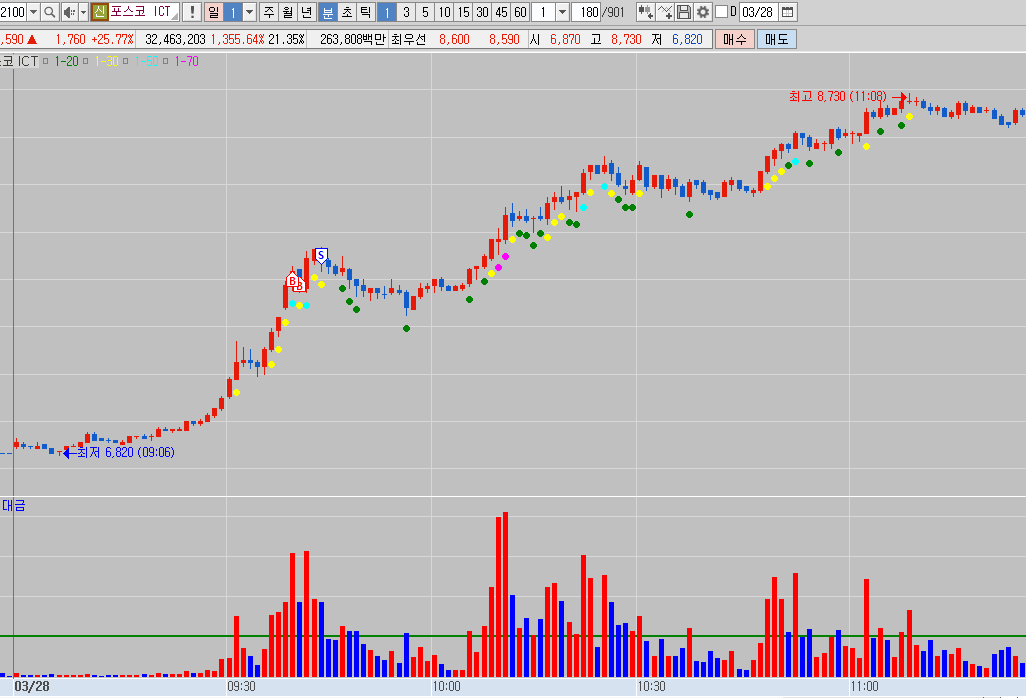Click the green horizontal line in volume panel
Image resolution: width=1026 pixels, height=698 pixels.
tap(500, 636)
